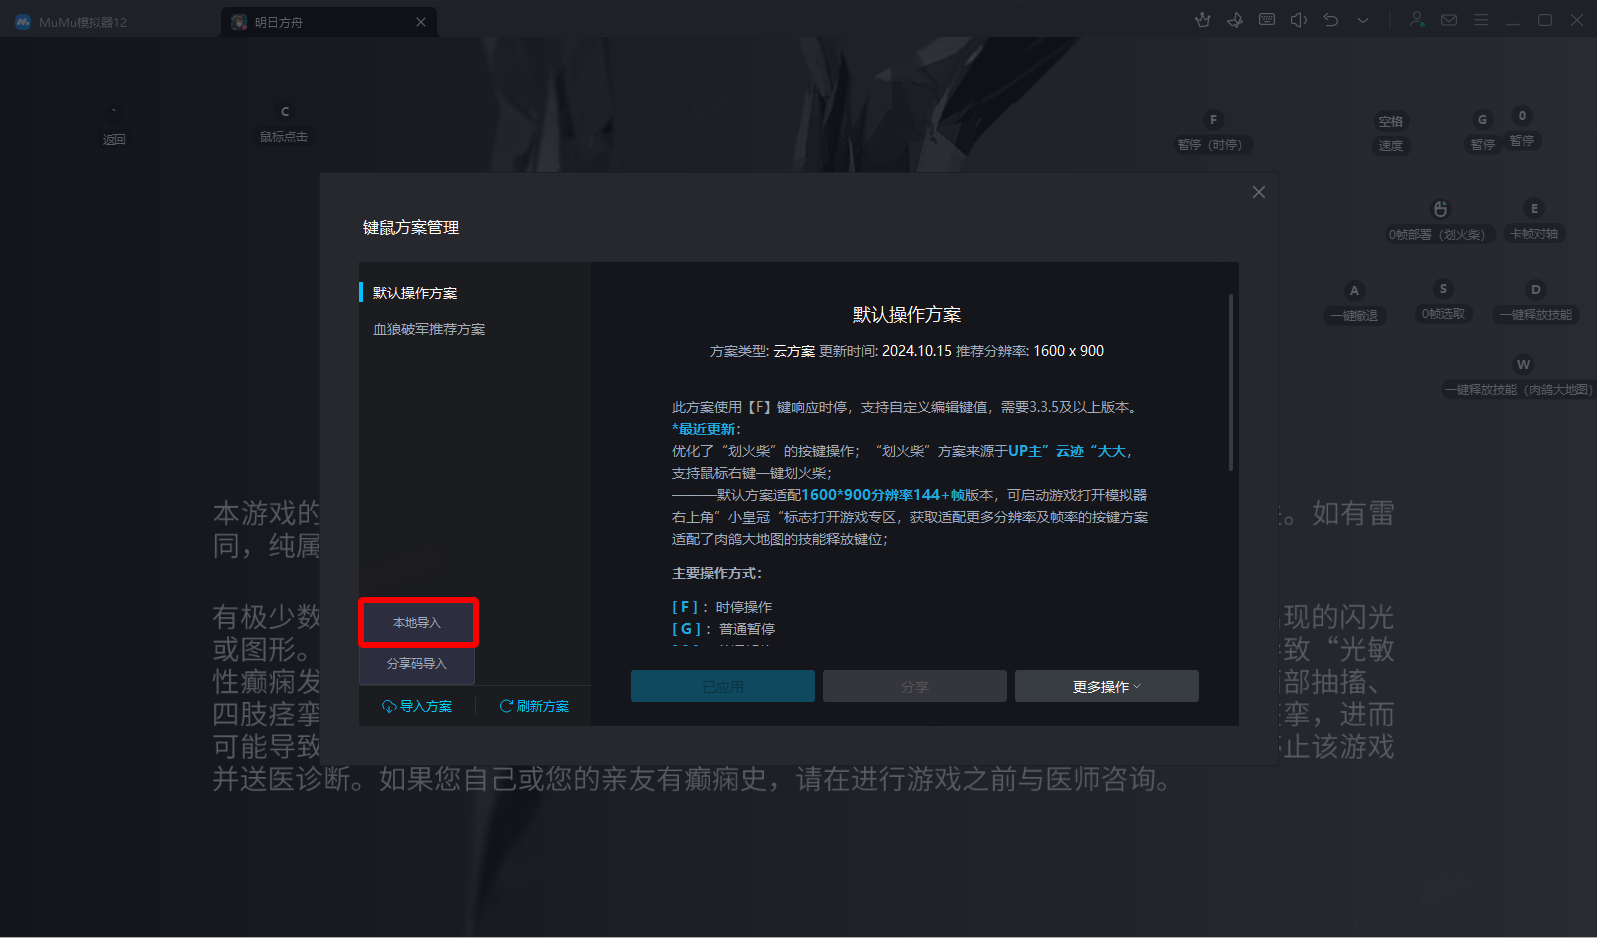Open the hamburger menu icon
The width and height of the screenshot is (1597, 938).
point(1481,20)
